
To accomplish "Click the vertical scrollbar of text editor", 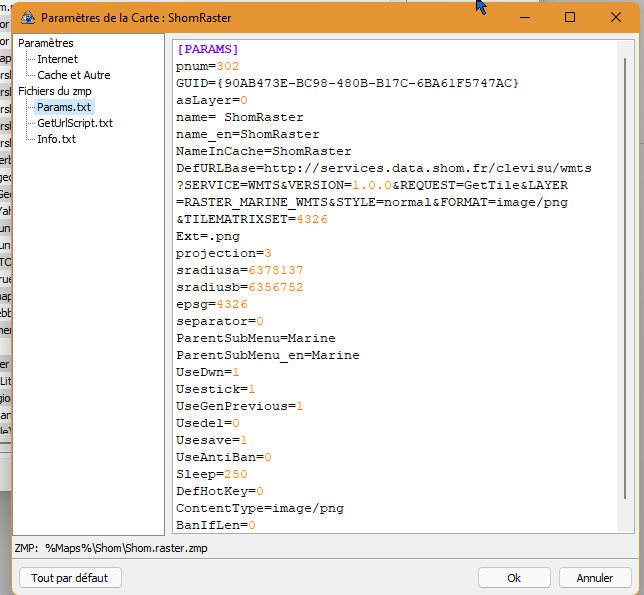I will (x=625, y=278).
